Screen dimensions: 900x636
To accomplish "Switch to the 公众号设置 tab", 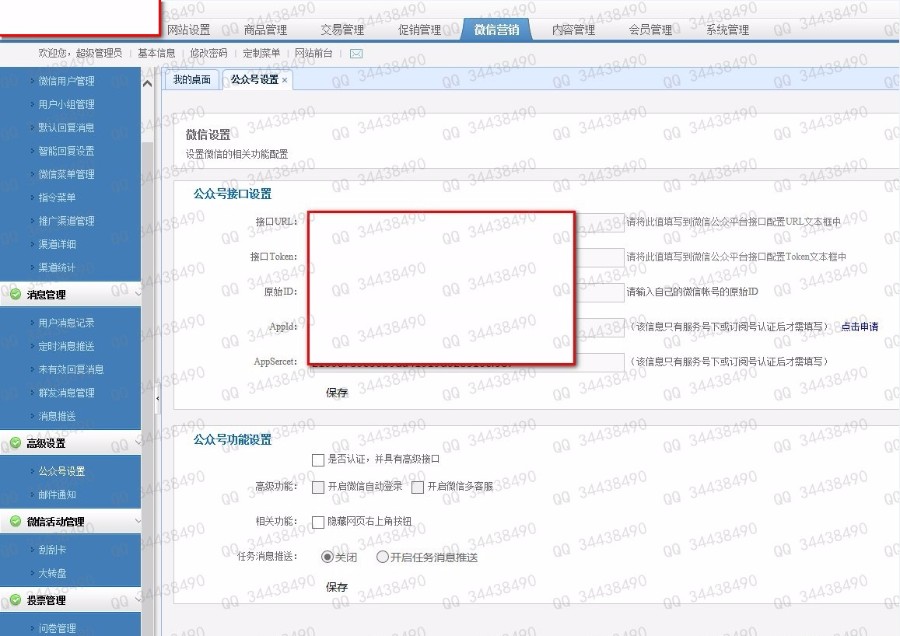I will pos(254,79).
